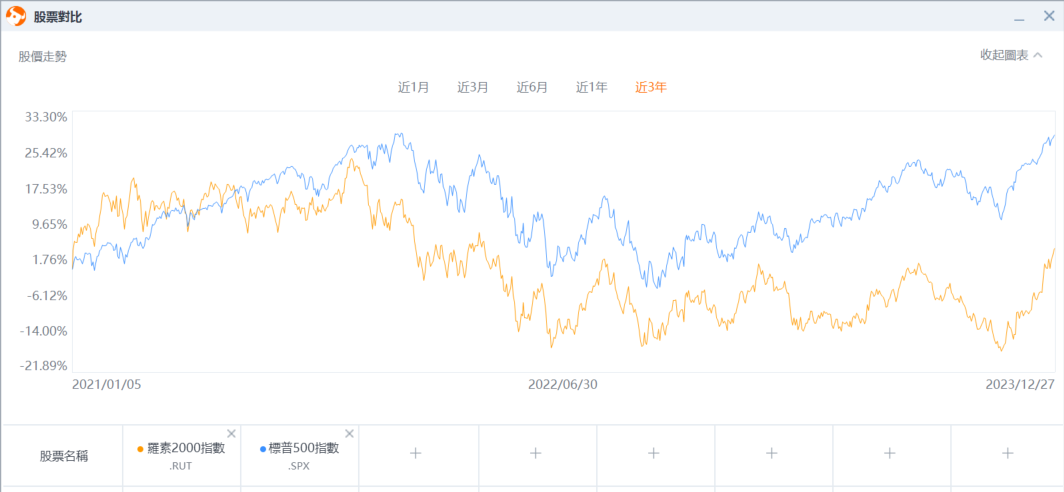Viewport: 1064px width, 492px height.
Task: Click the .SPX ticker symbol
Action: (299, 466)
